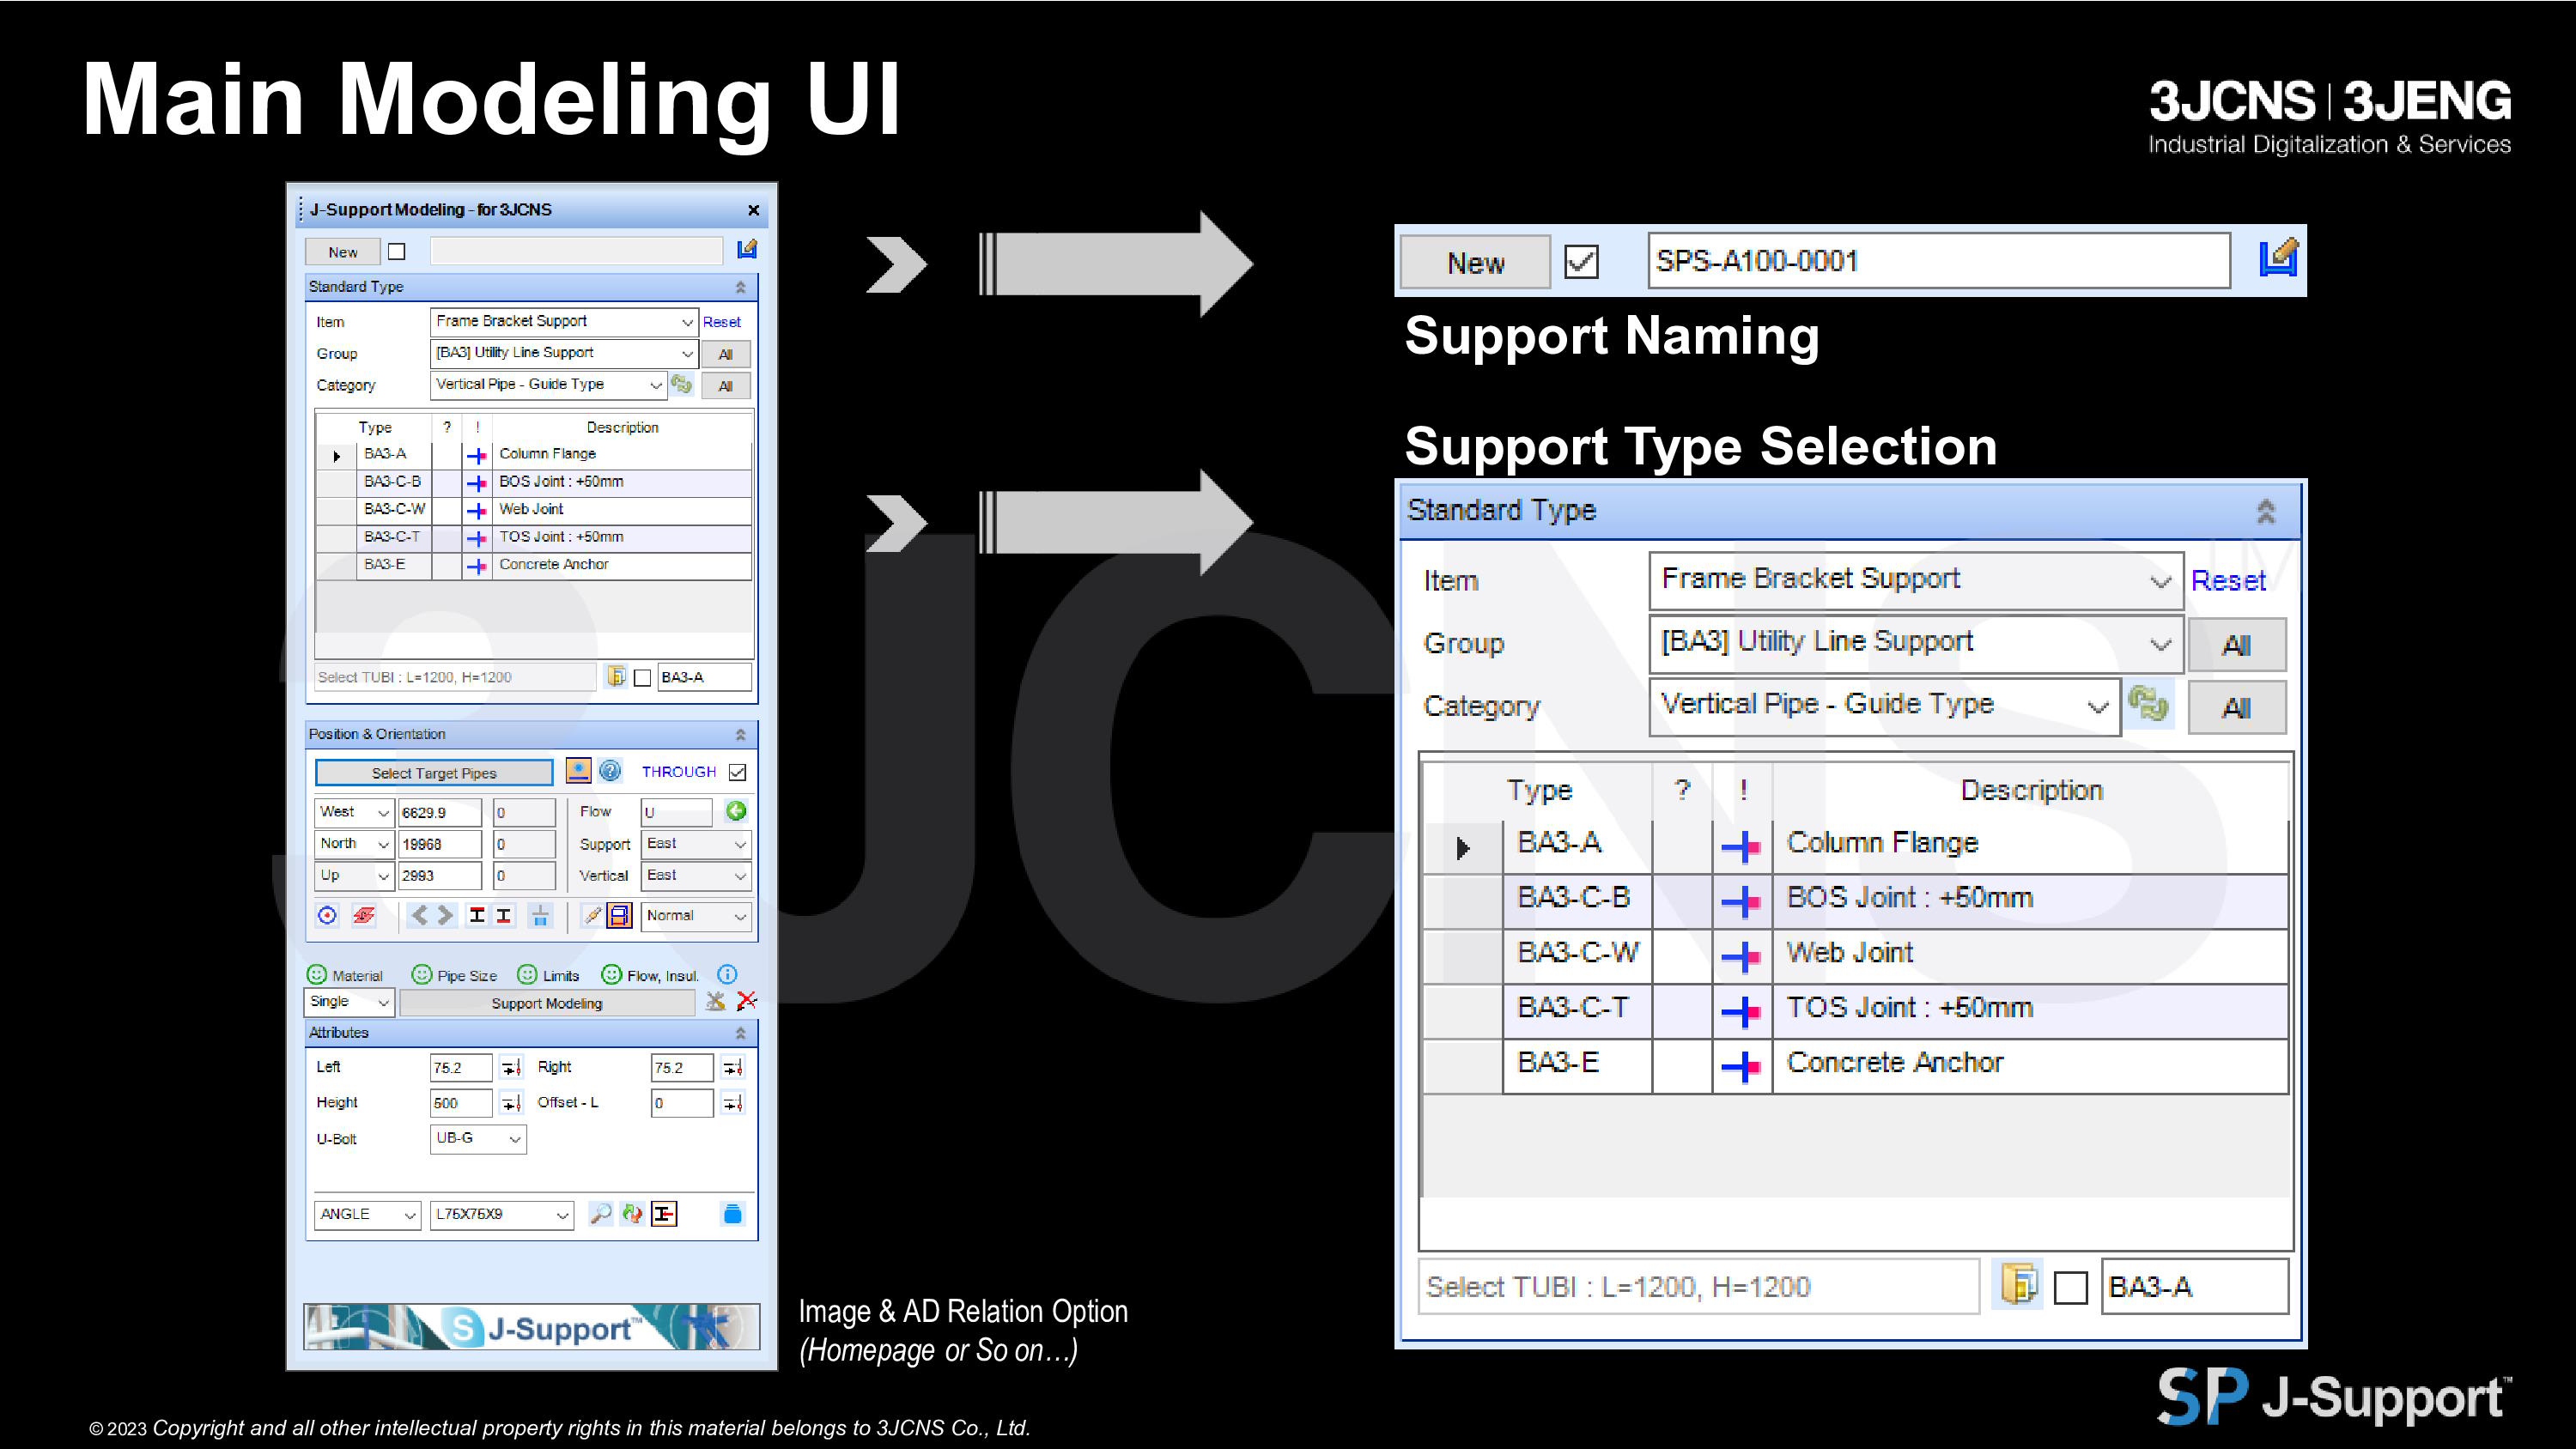The image size is (2576, 1449).
Task: Open the Single dropdown near Support Modeling
Action: pos(350,1002)
